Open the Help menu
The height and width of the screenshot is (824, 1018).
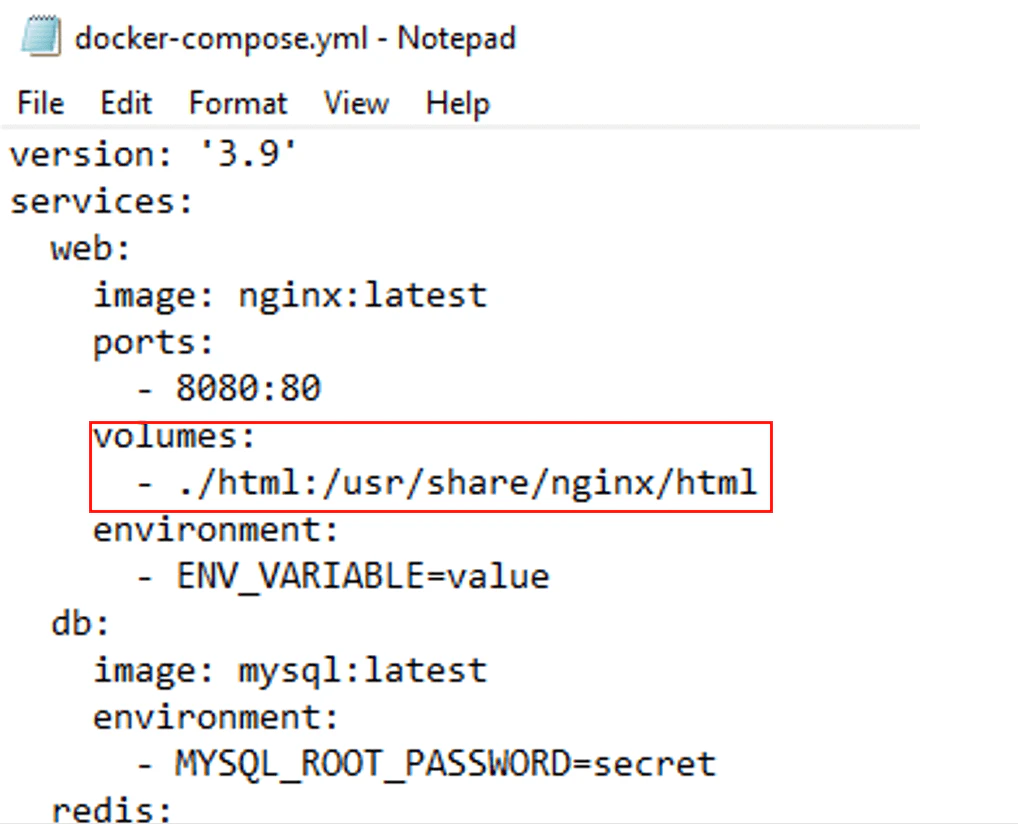tap(456, 103)
